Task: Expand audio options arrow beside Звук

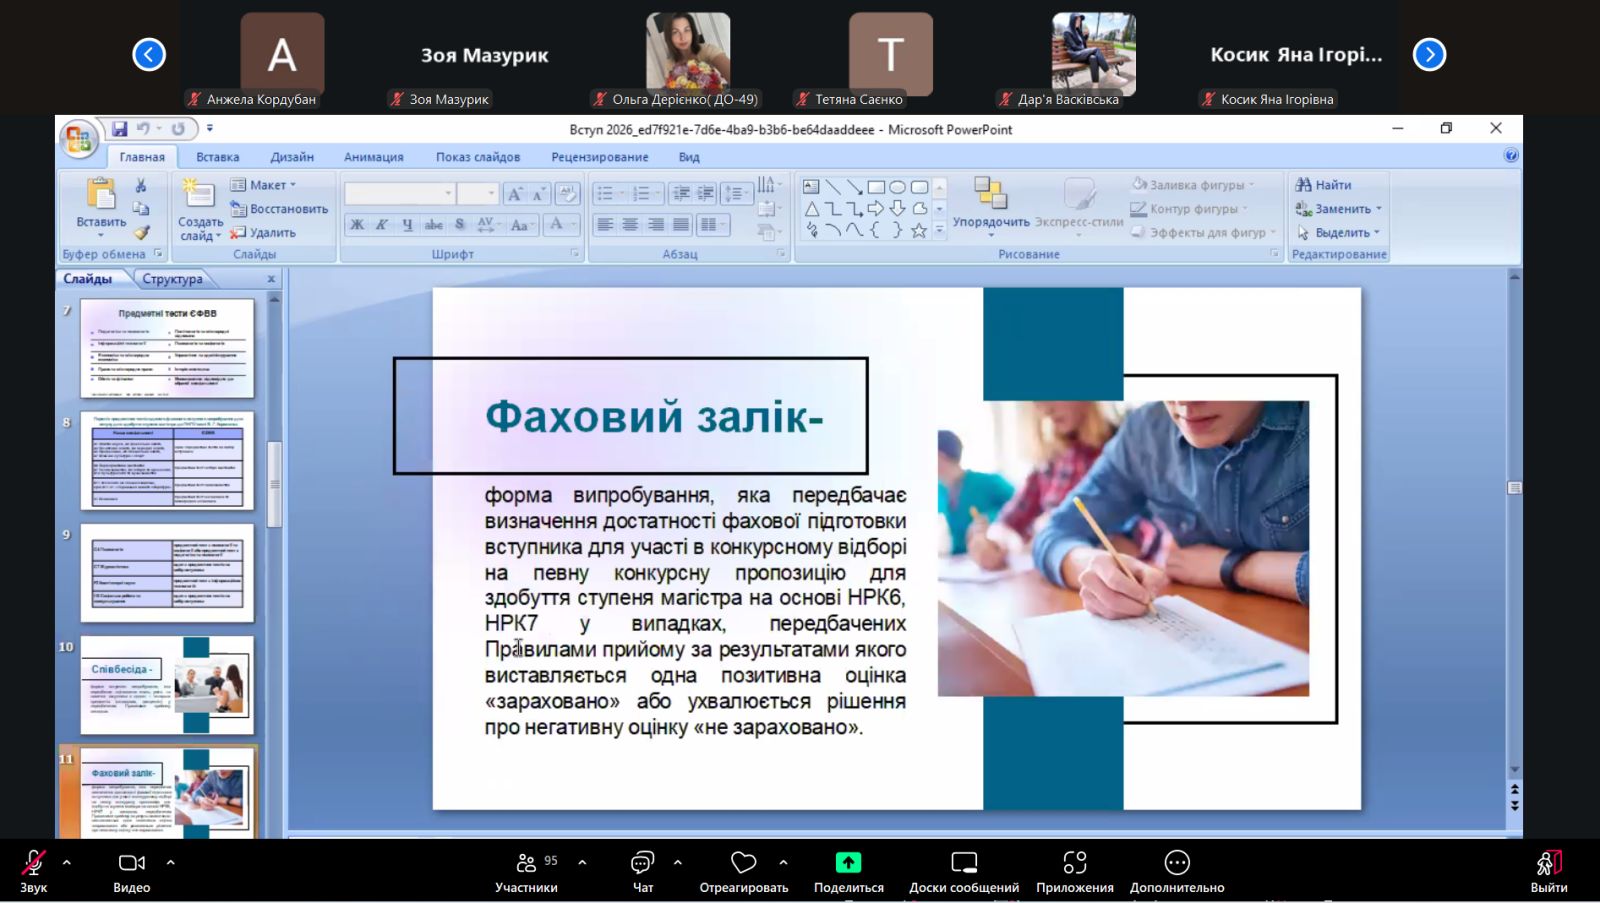Action: 67,862
